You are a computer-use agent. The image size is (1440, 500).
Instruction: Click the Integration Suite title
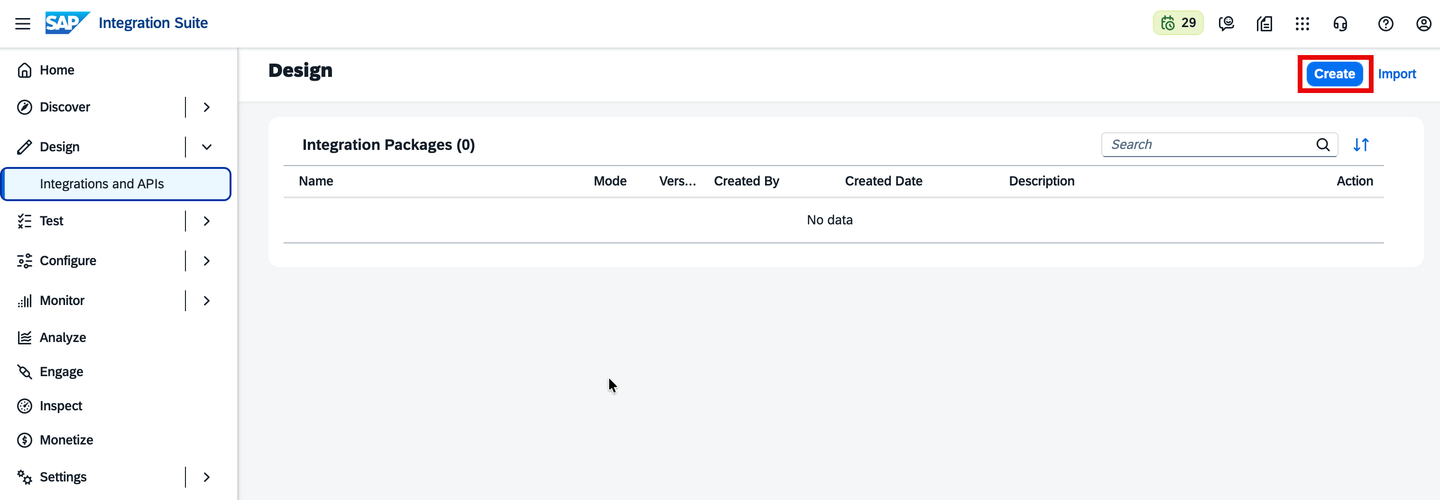pos(153,23)
